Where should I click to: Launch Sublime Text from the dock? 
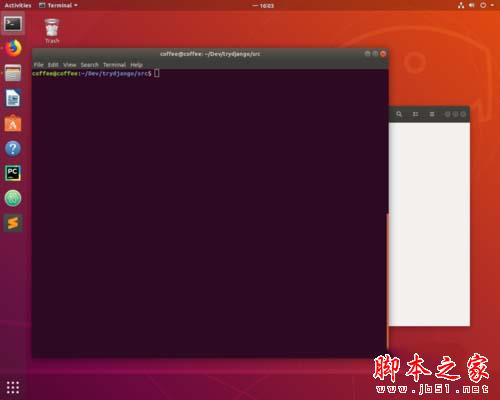click(x=13, y=223)
